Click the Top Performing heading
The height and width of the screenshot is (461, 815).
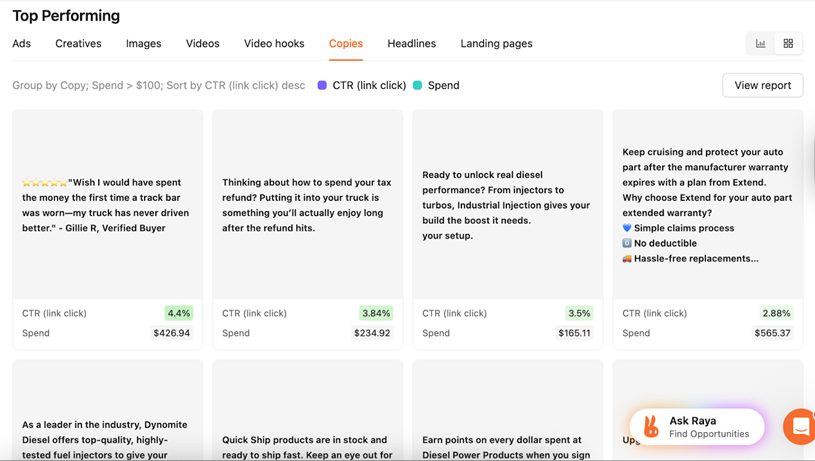click(66, 16)
